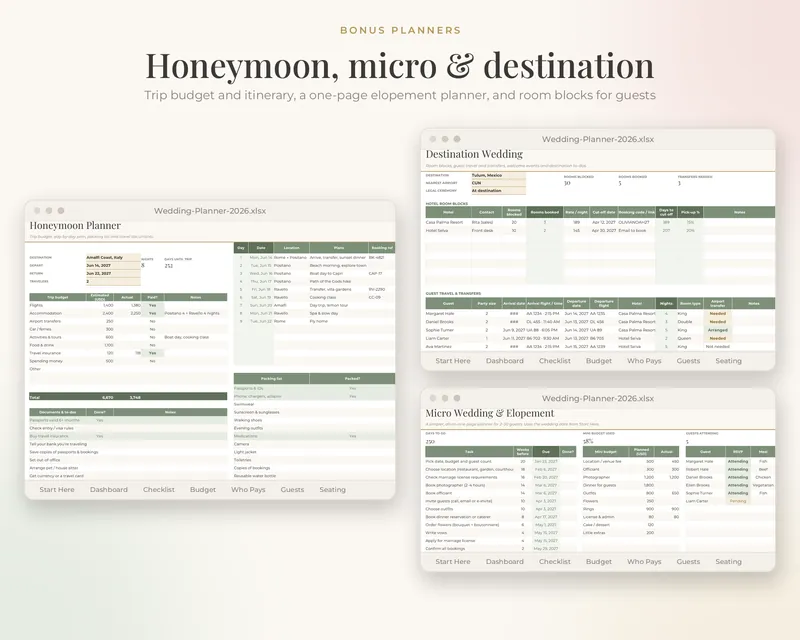This screenshot has width=800, height=640.
Task: Click first window dot of Honeymoon Planner window
Action: pos(37,211)
